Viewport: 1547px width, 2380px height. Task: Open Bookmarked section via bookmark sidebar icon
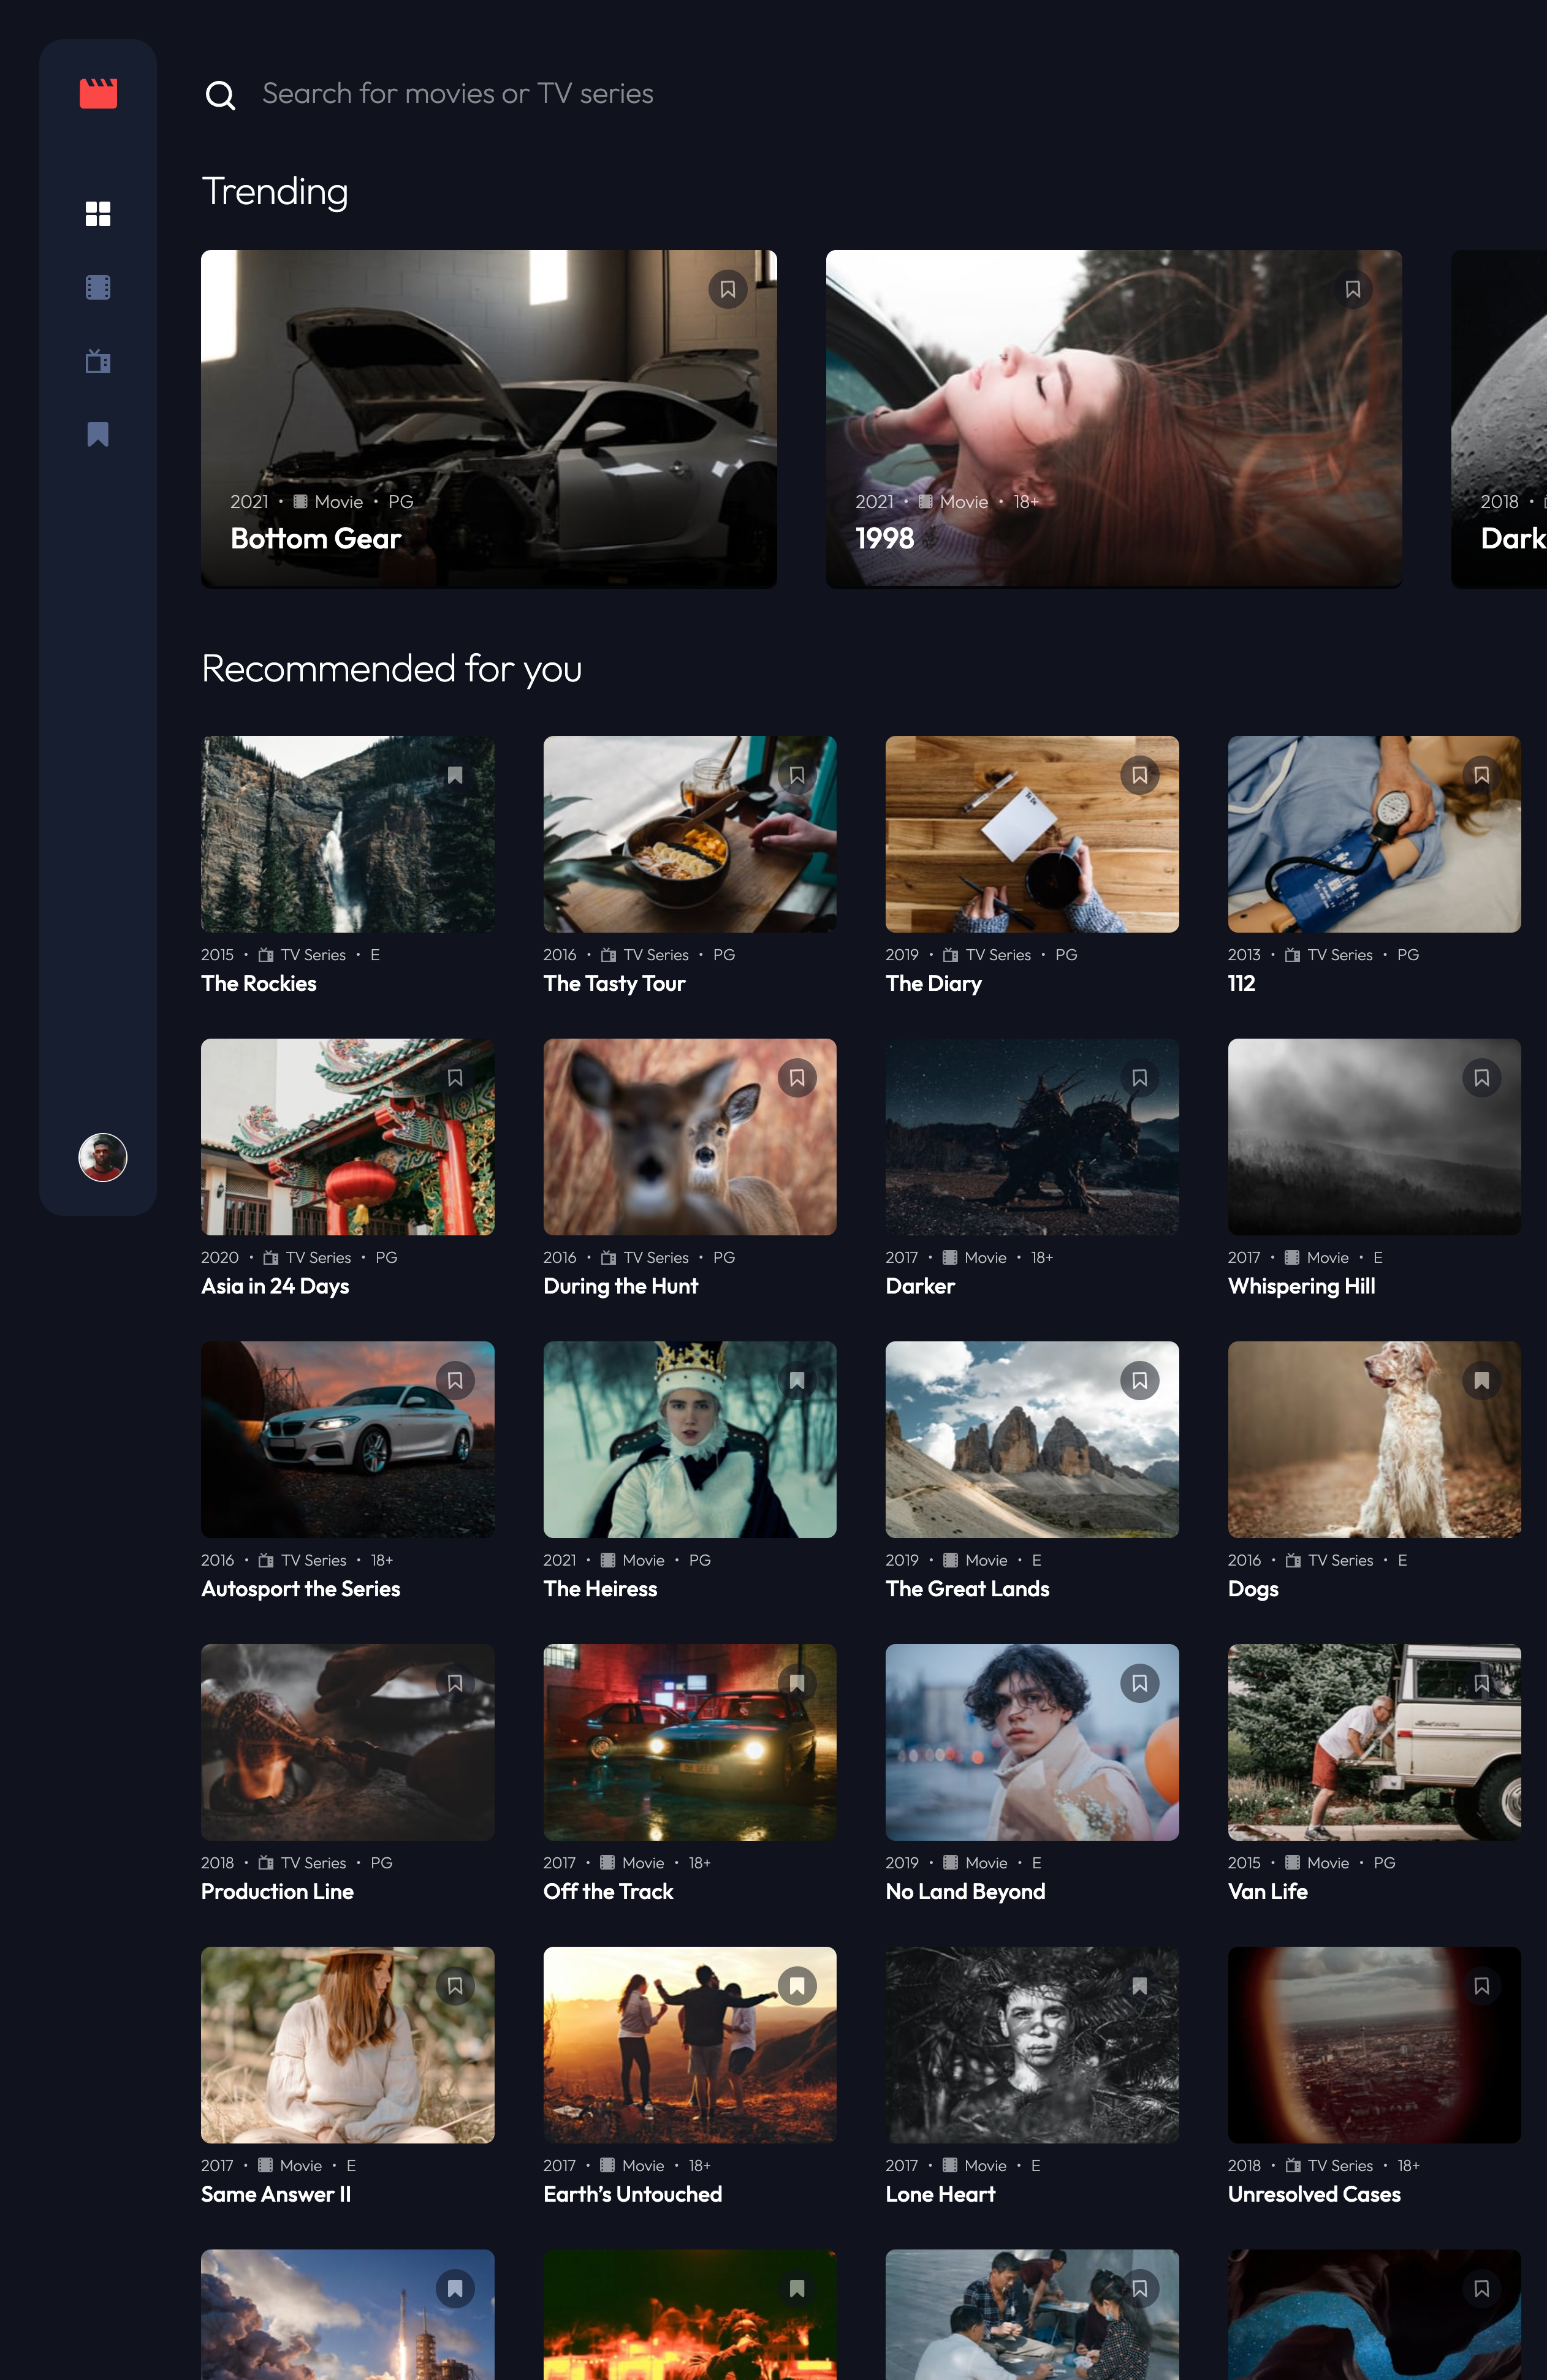click(x=98, y=435)
